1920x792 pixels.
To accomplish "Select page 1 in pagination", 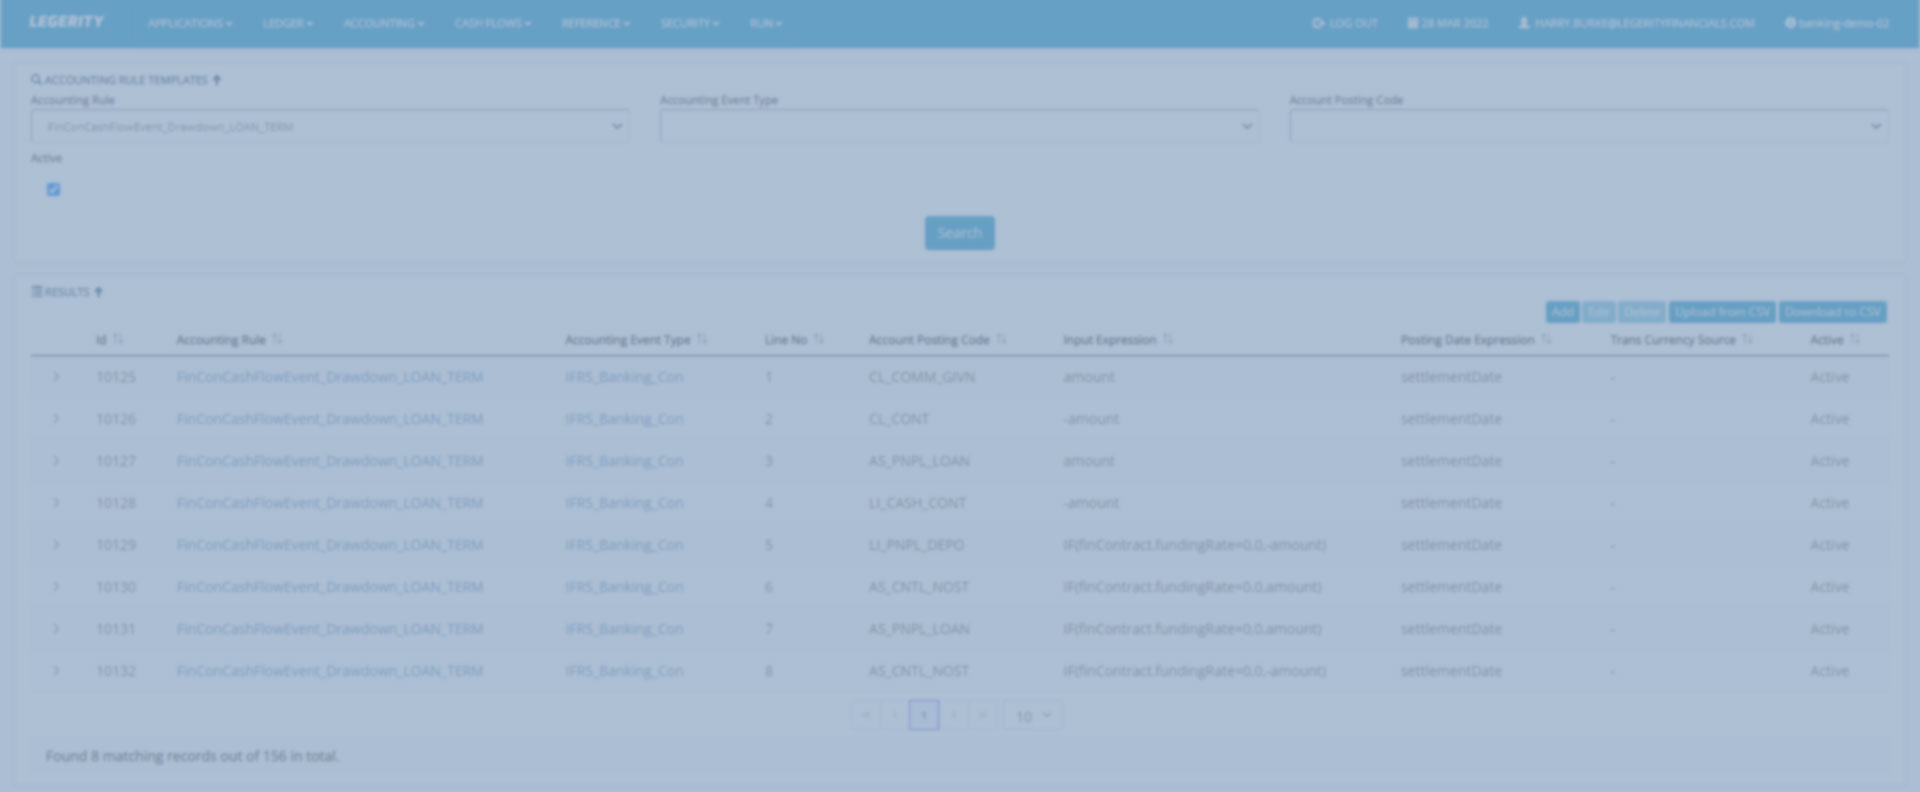I will (924, 715).
